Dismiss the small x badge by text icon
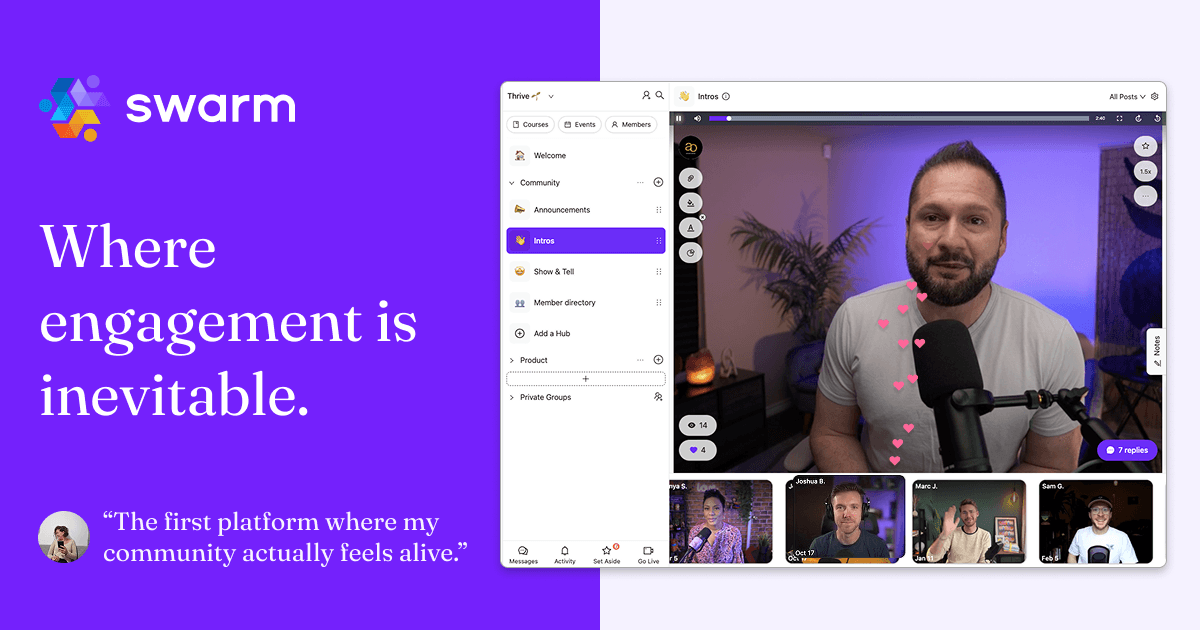This screenshot has width=1200, height=630. click(702, 217)
